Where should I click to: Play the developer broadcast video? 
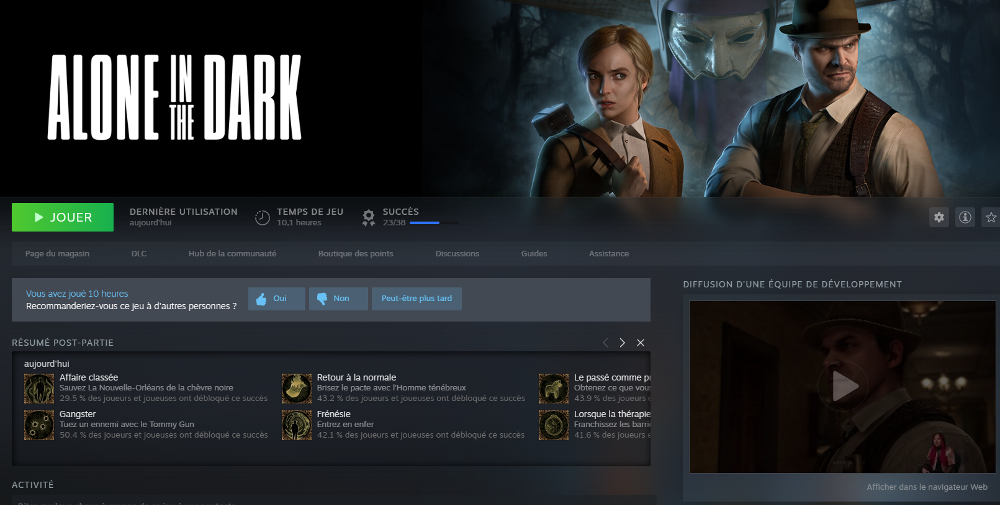[x=844, y=386]
